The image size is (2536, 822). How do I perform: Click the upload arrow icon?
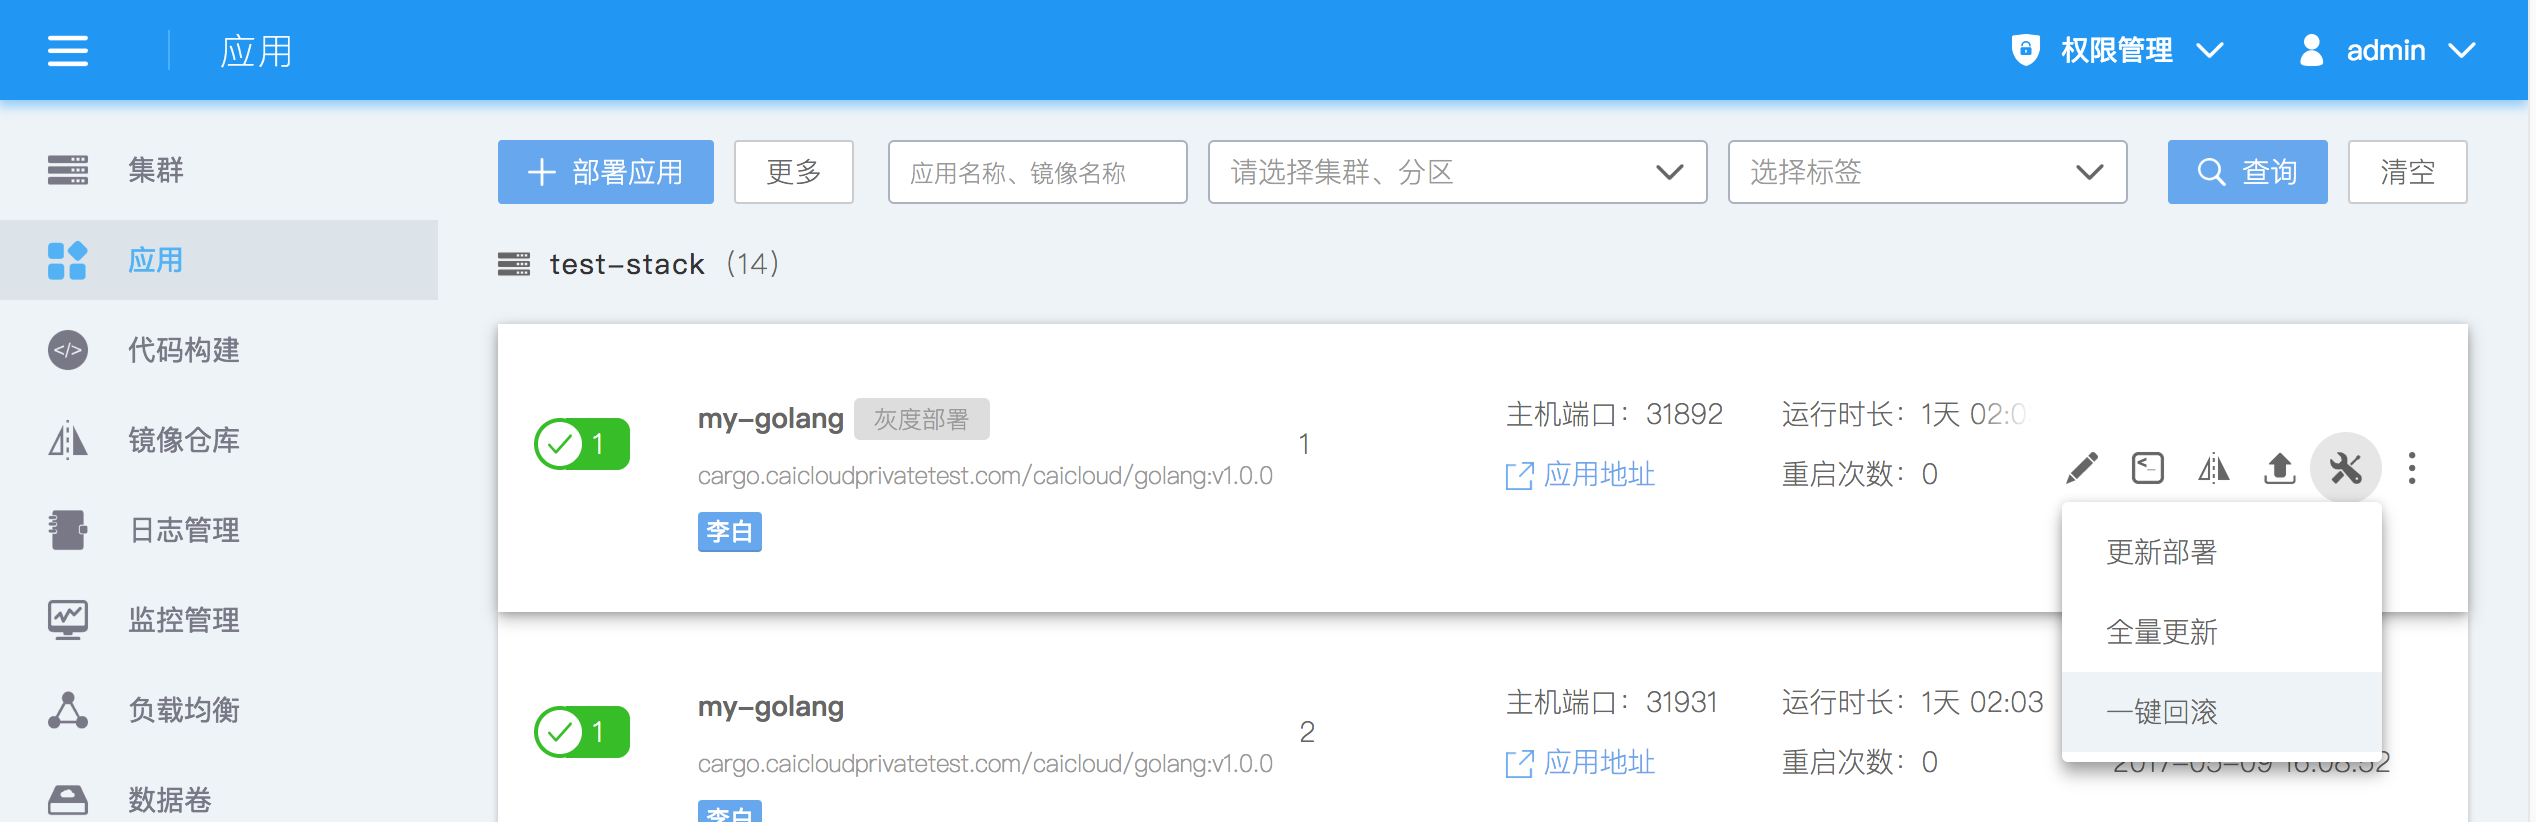2279,468
